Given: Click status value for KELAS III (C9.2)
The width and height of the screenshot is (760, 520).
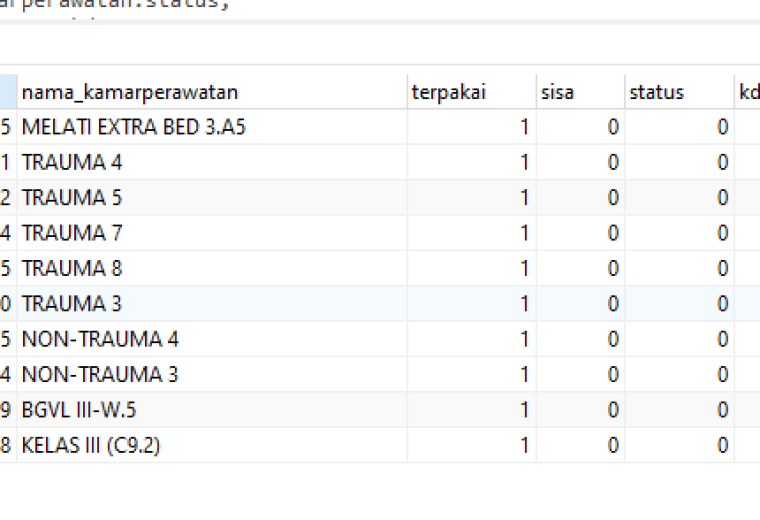Looking at the screenshot, I should pyautogui.click(x=679, y=445).
